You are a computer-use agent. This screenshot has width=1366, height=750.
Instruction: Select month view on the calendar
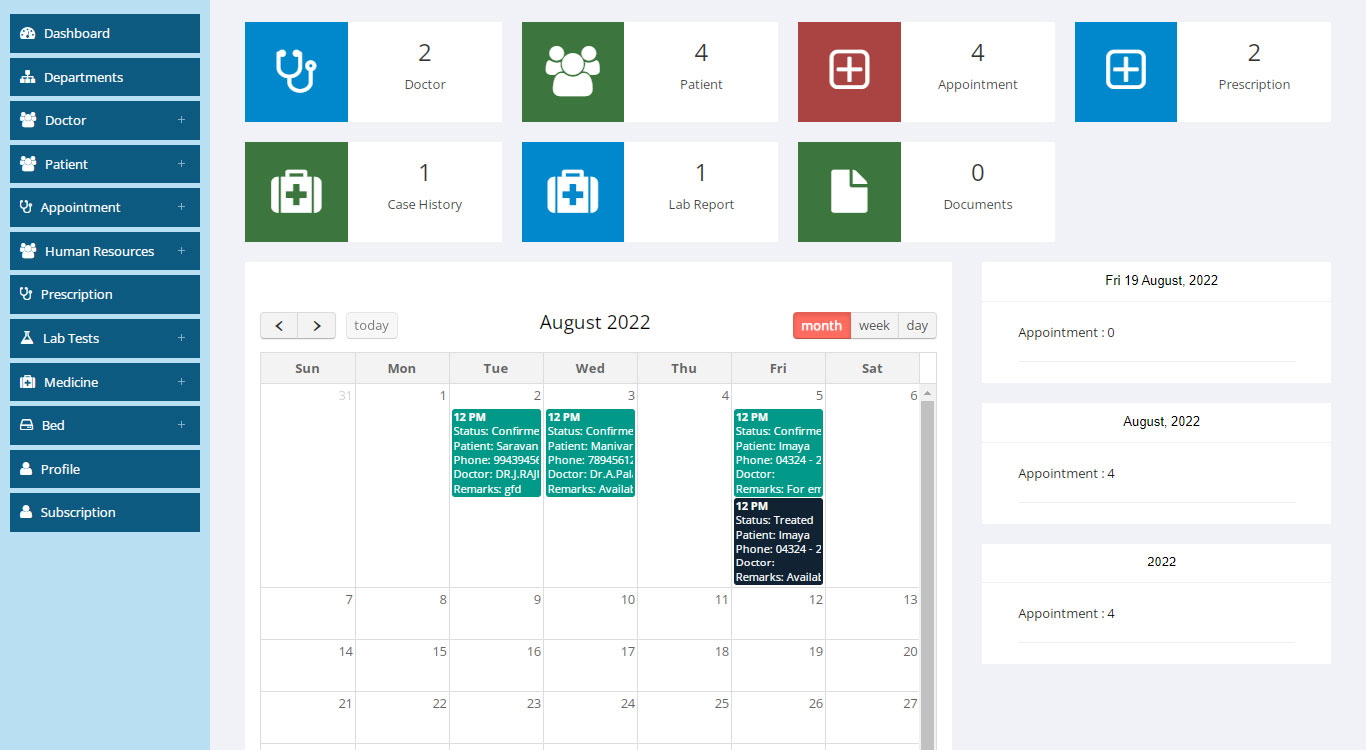tap(821, 325)
